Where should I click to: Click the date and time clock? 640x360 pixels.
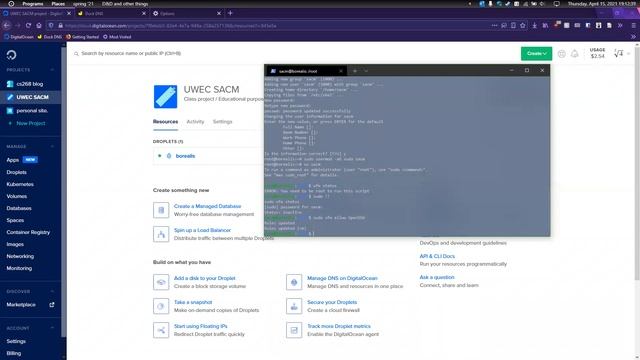pyautogui.click(x=602, y=4)
